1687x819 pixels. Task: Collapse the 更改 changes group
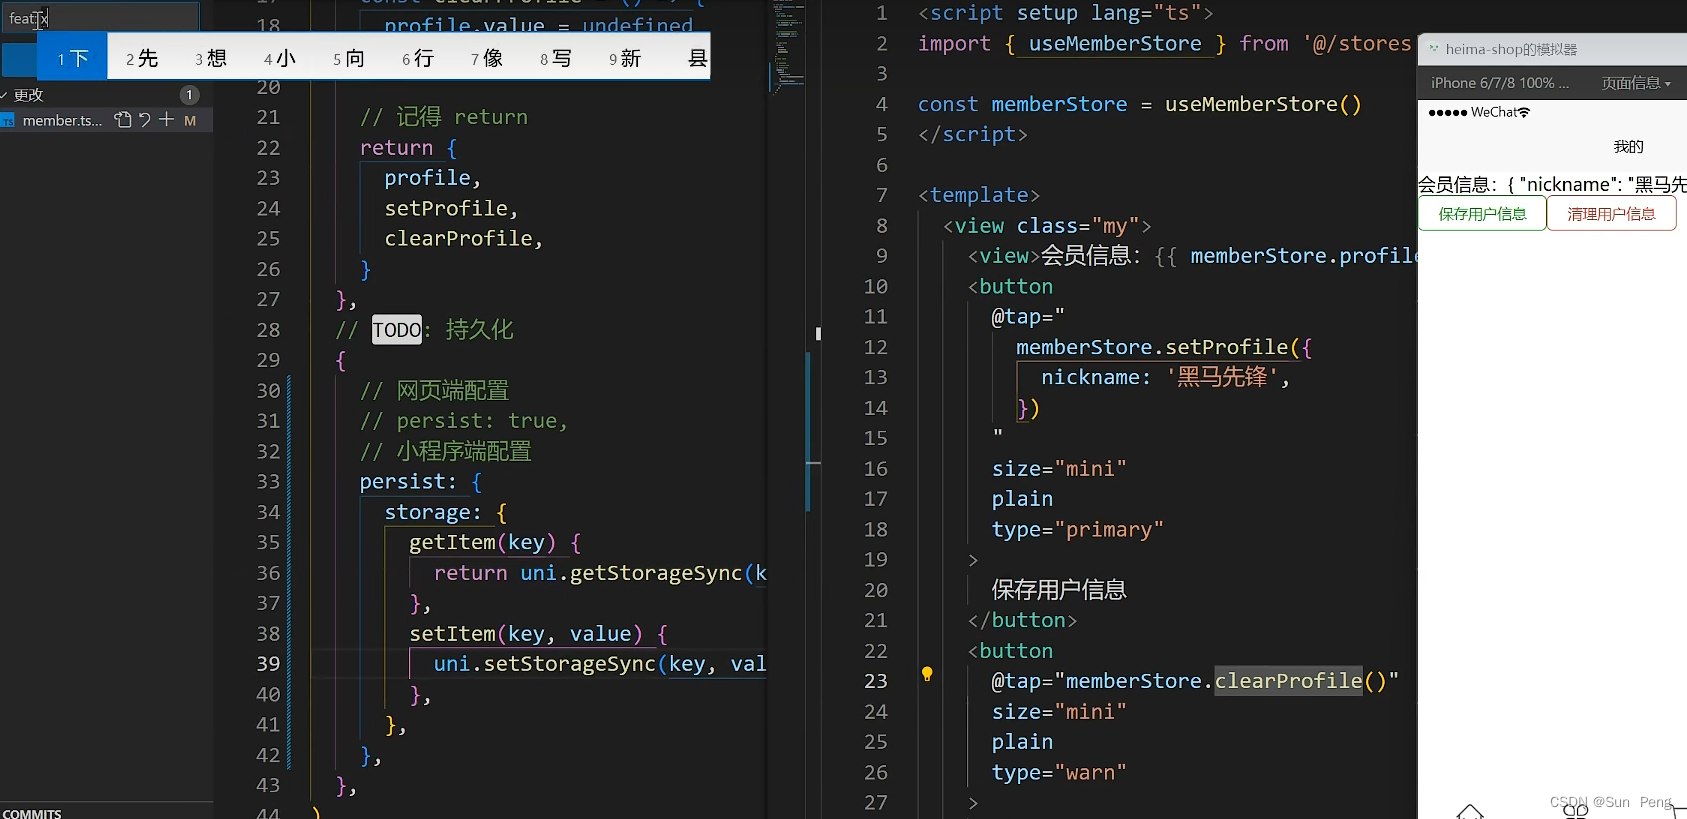5,95
